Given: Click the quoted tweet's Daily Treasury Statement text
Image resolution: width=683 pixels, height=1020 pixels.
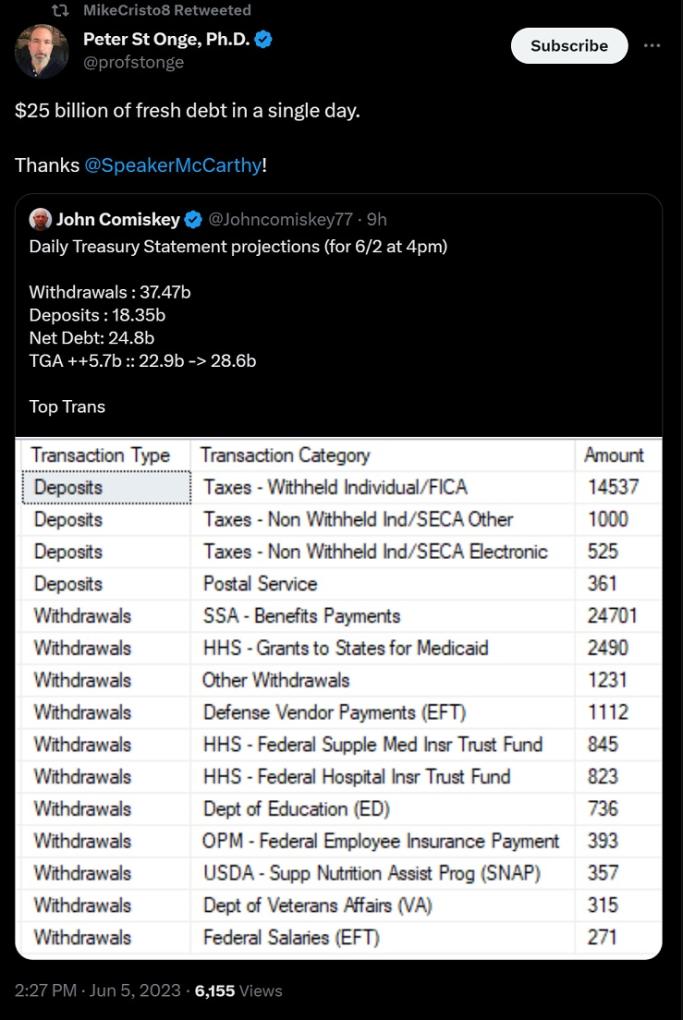Looking at the screenshot, I should point(238,246).
